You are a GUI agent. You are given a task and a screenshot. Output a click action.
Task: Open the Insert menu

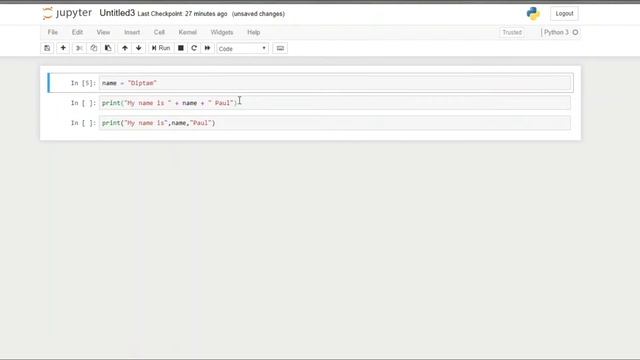[132, 32]
